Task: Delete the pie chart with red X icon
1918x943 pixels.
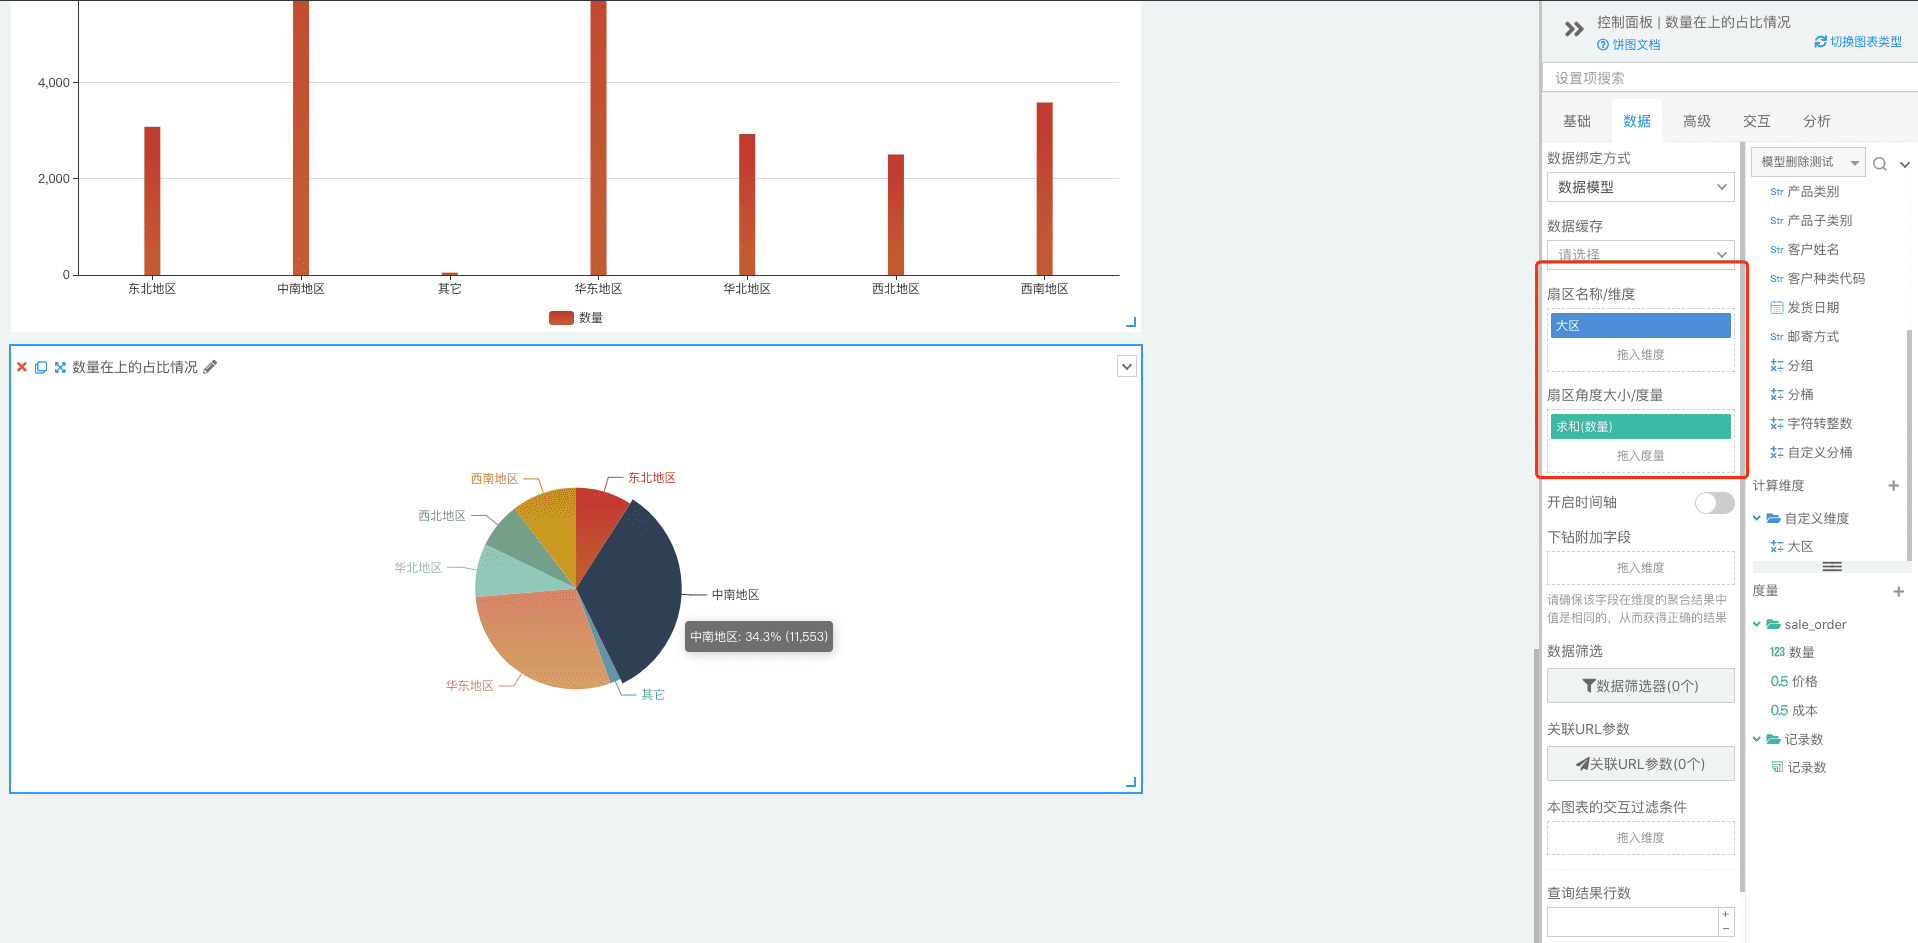Action: pyautogui.click(x=22, y=367)
